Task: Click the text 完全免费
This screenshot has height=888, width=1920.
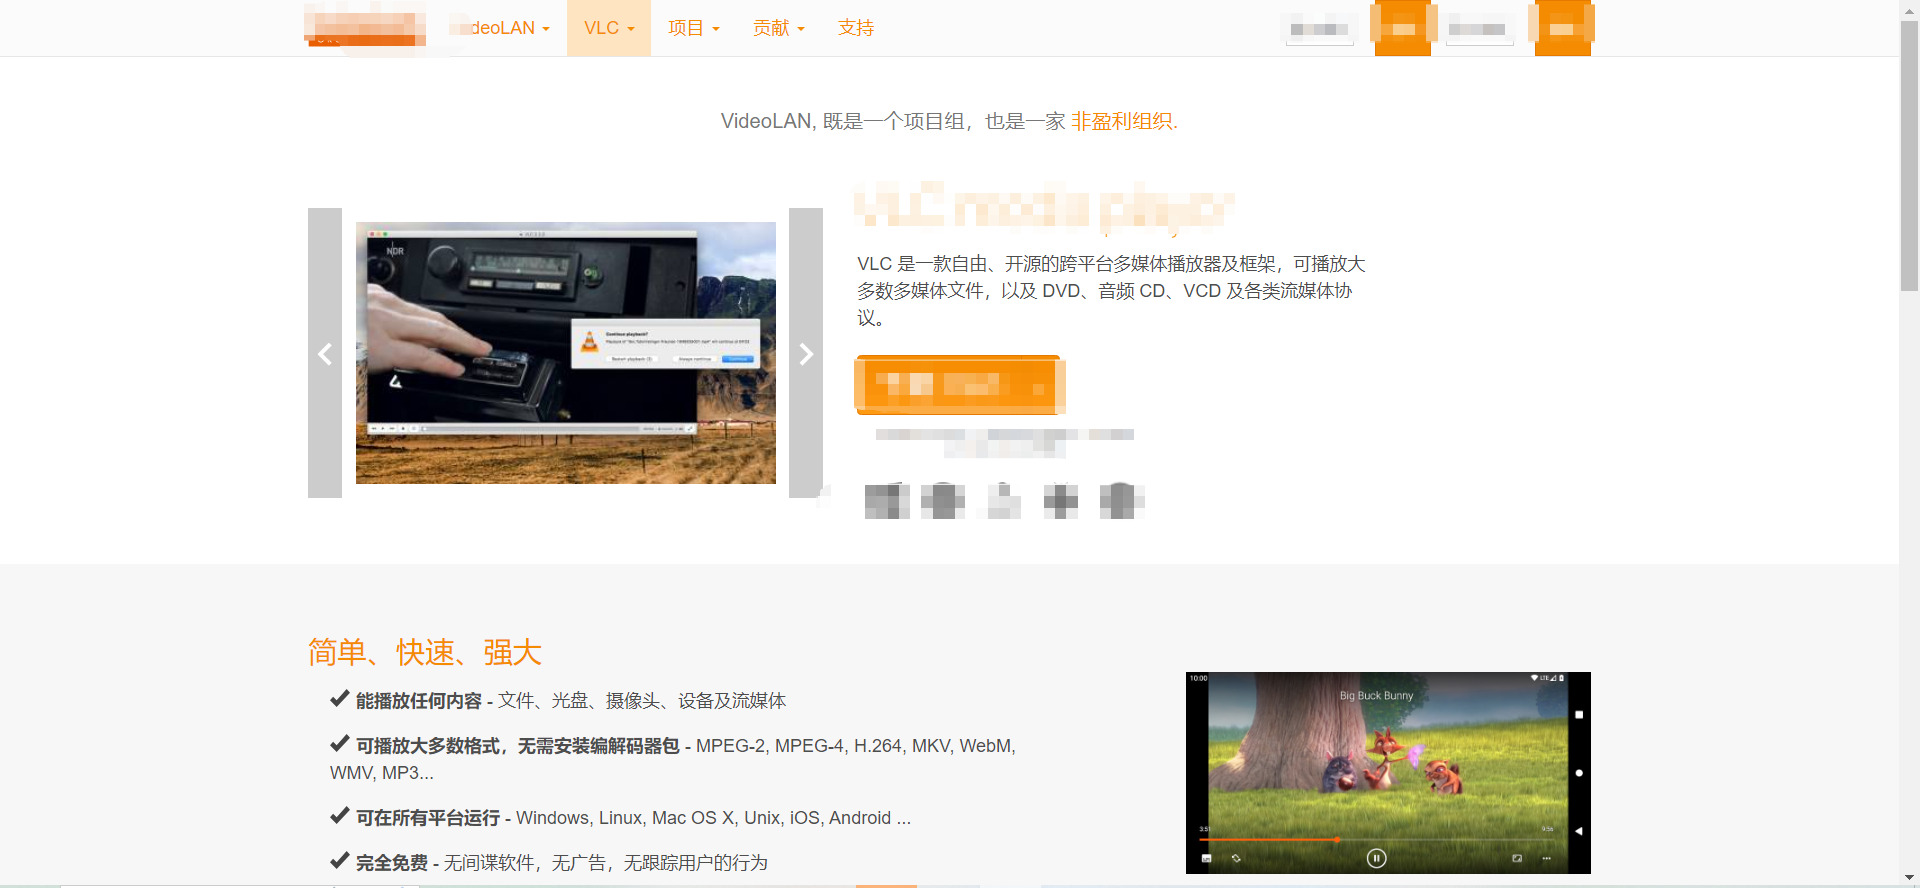Action: point(392,863)
